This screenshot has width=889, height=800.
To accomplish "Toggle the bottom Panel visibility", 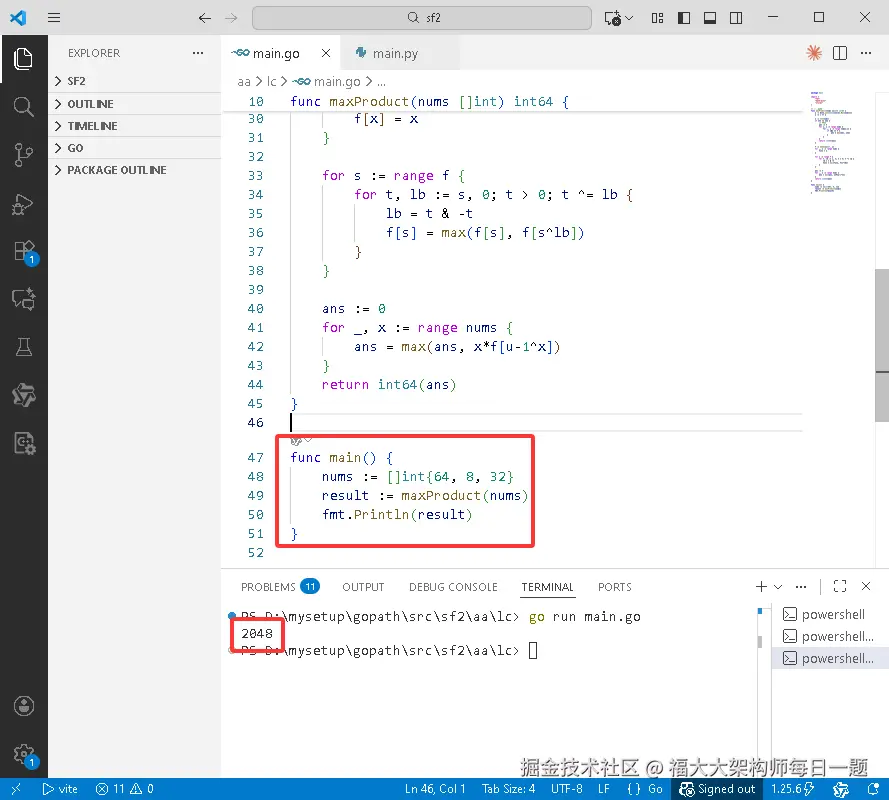I will 710,18.
